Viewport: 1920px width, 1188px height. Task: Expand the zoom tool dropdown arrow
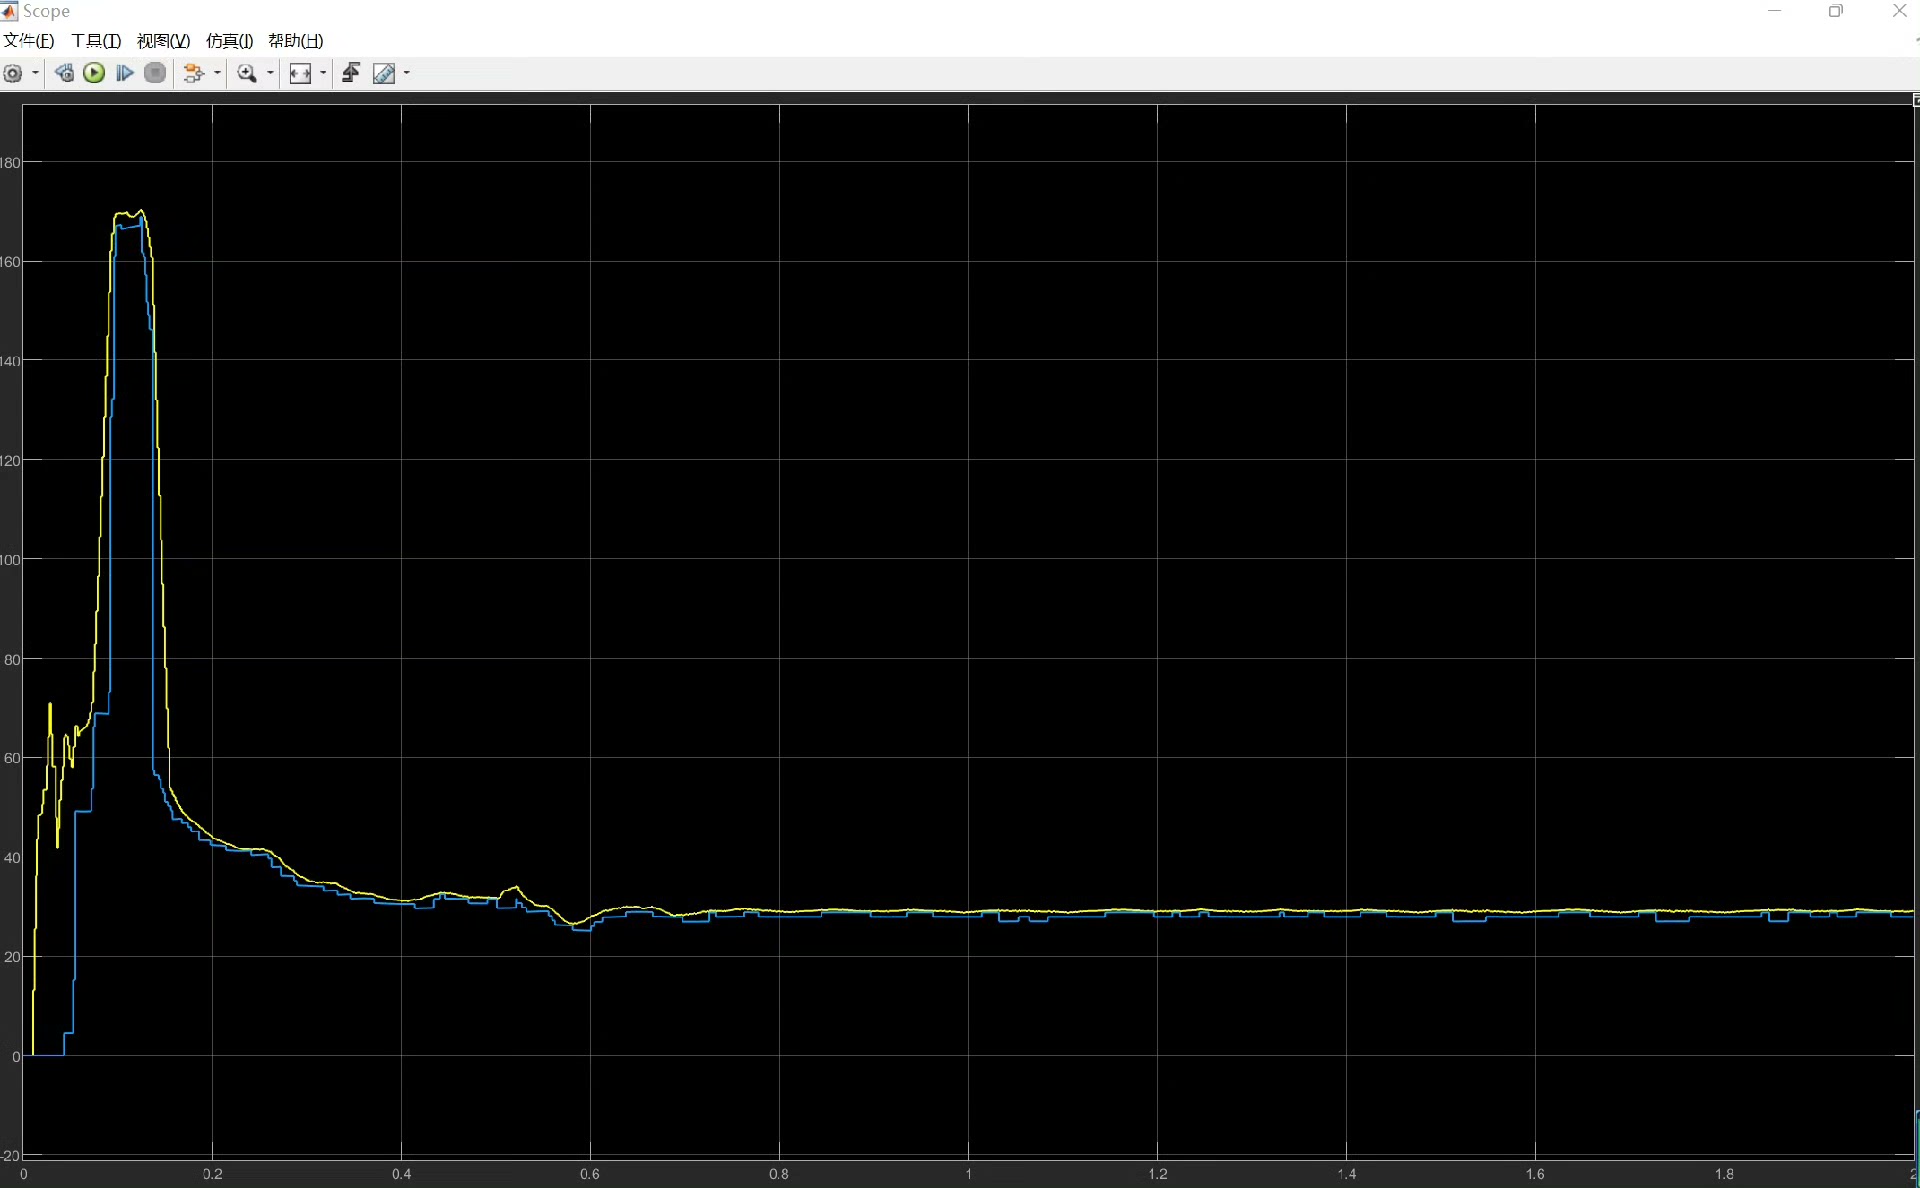pyautogui.click(x=270, y=73)
